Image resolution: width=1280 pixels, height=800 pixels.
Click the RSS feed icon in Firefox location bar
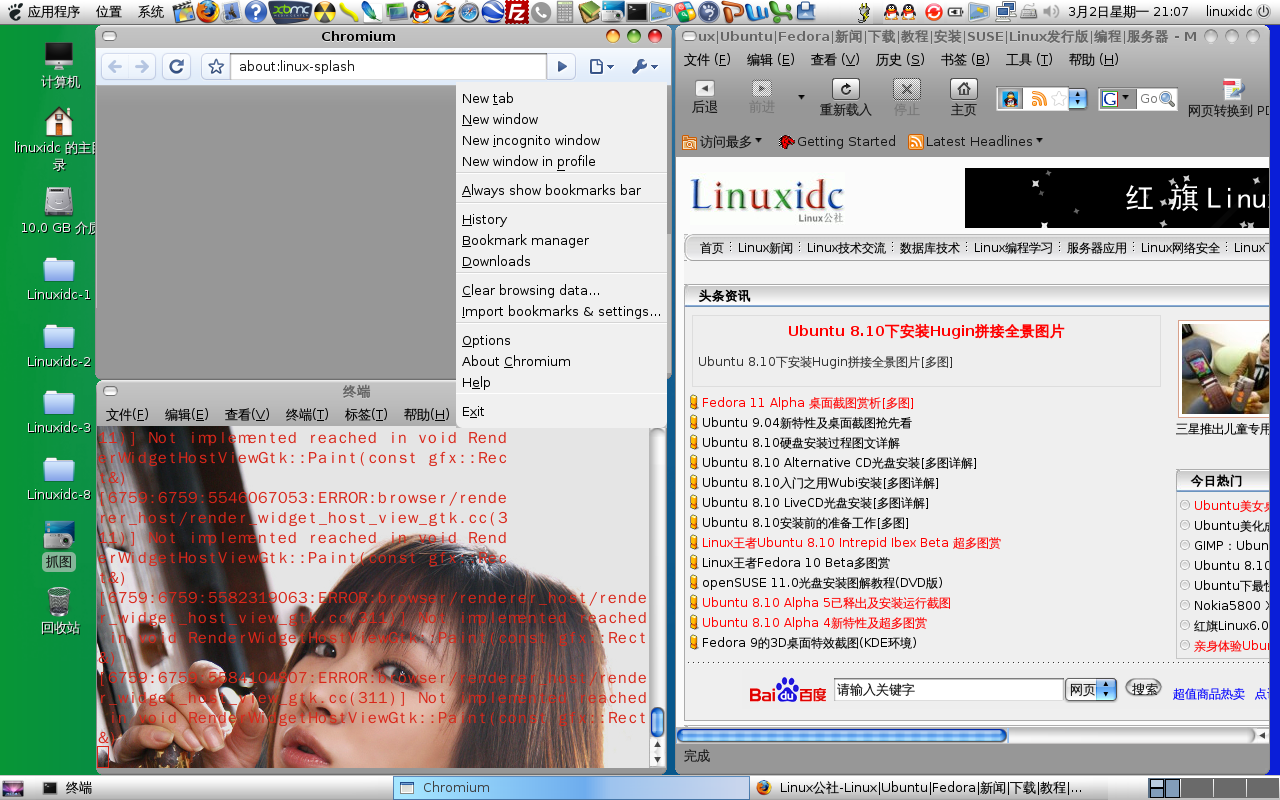click(1039, 98)
